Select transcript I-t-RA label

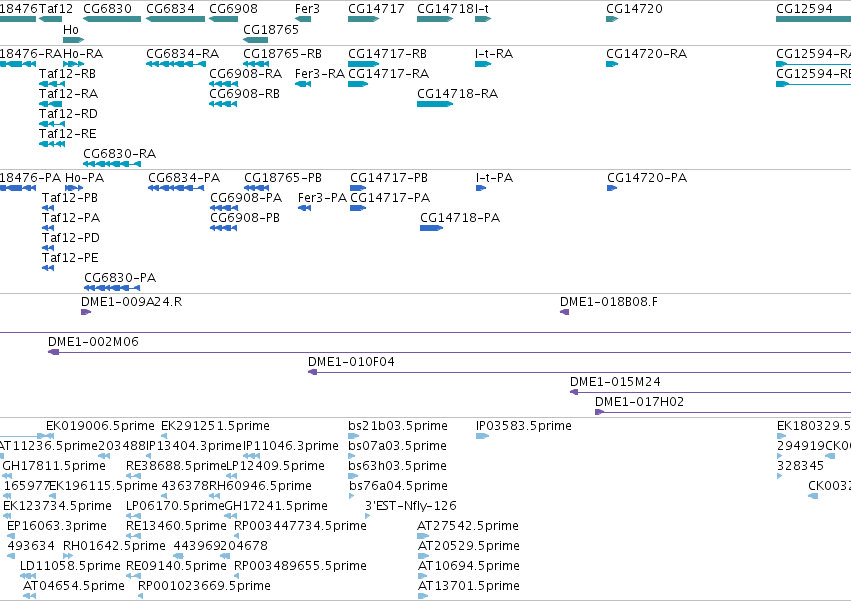click(x=494, y=54)
